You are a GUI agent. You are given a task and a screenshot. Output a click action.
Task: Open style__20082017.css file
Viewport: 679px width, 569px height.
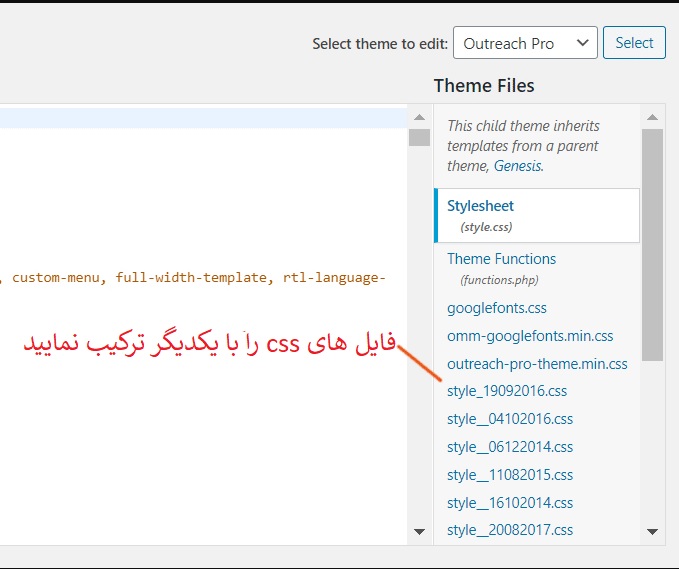[510, 530]
